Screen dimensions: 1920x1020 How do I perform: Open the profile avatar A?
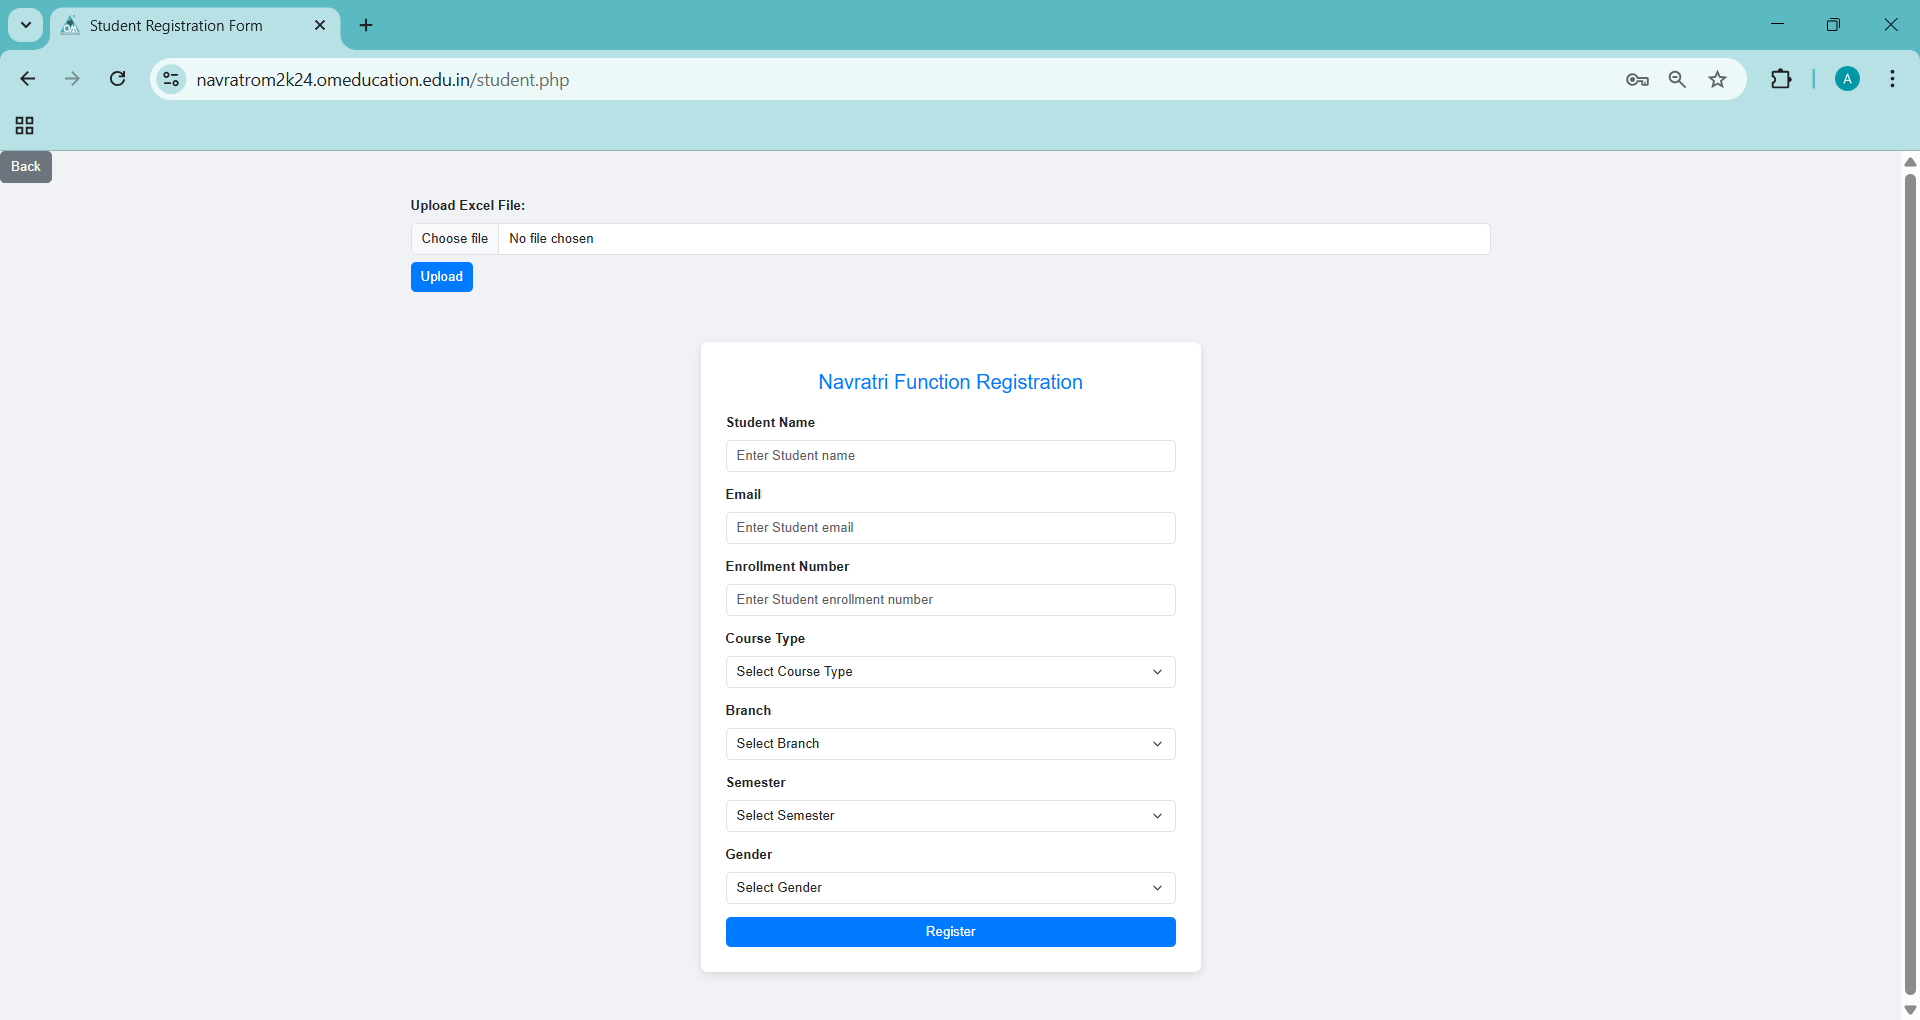1847,79
